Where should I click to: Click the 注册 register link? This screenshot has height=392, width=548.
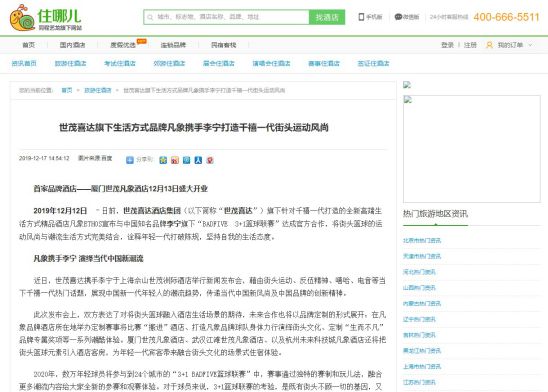click(470, 45)
